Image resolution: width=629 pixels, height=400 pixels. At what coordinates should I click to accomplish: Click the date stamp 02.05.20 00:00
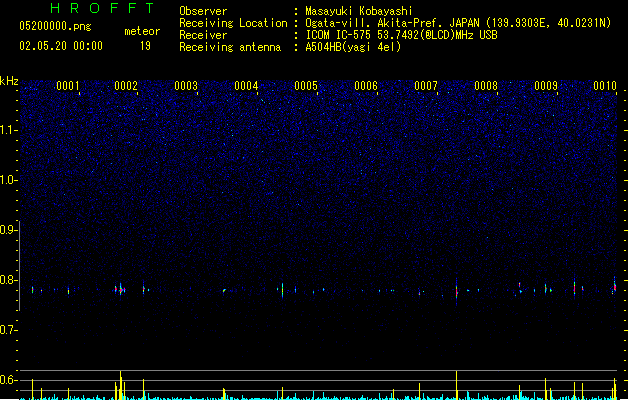click(x=61, y=46)
